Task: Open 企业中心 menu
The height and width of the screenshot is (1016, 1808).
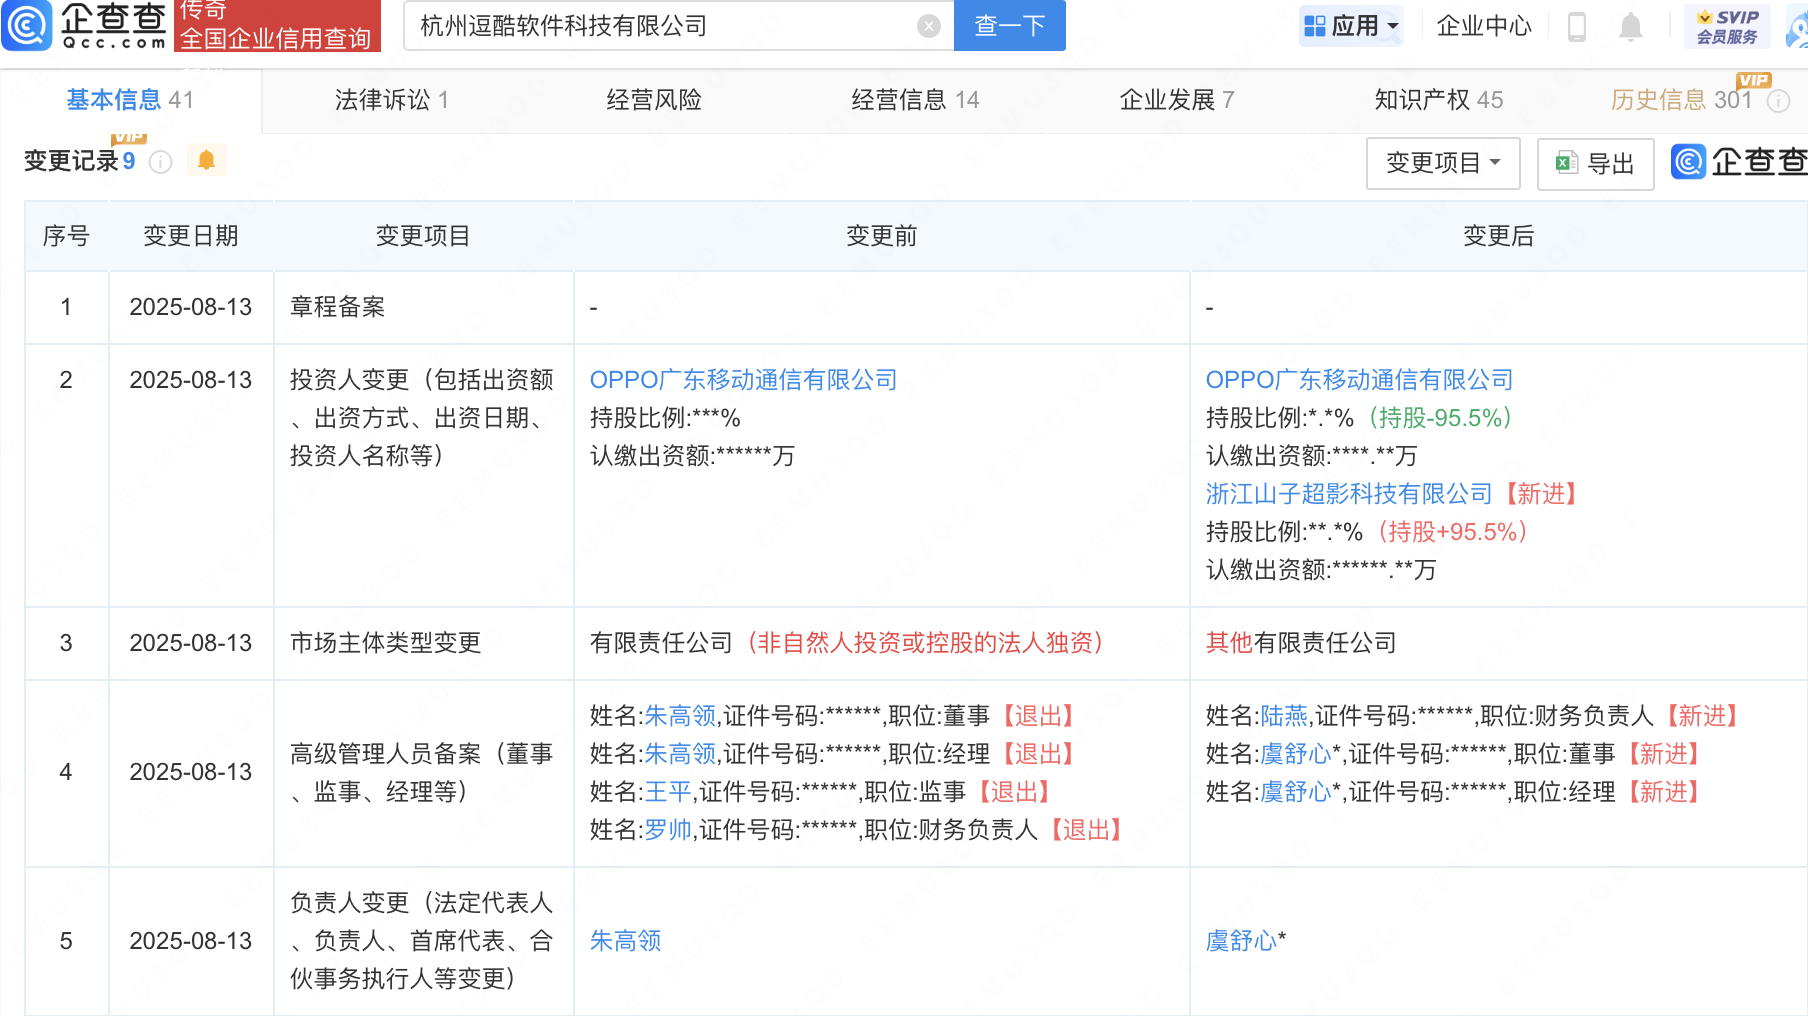Action: [x=1483, y=26]
